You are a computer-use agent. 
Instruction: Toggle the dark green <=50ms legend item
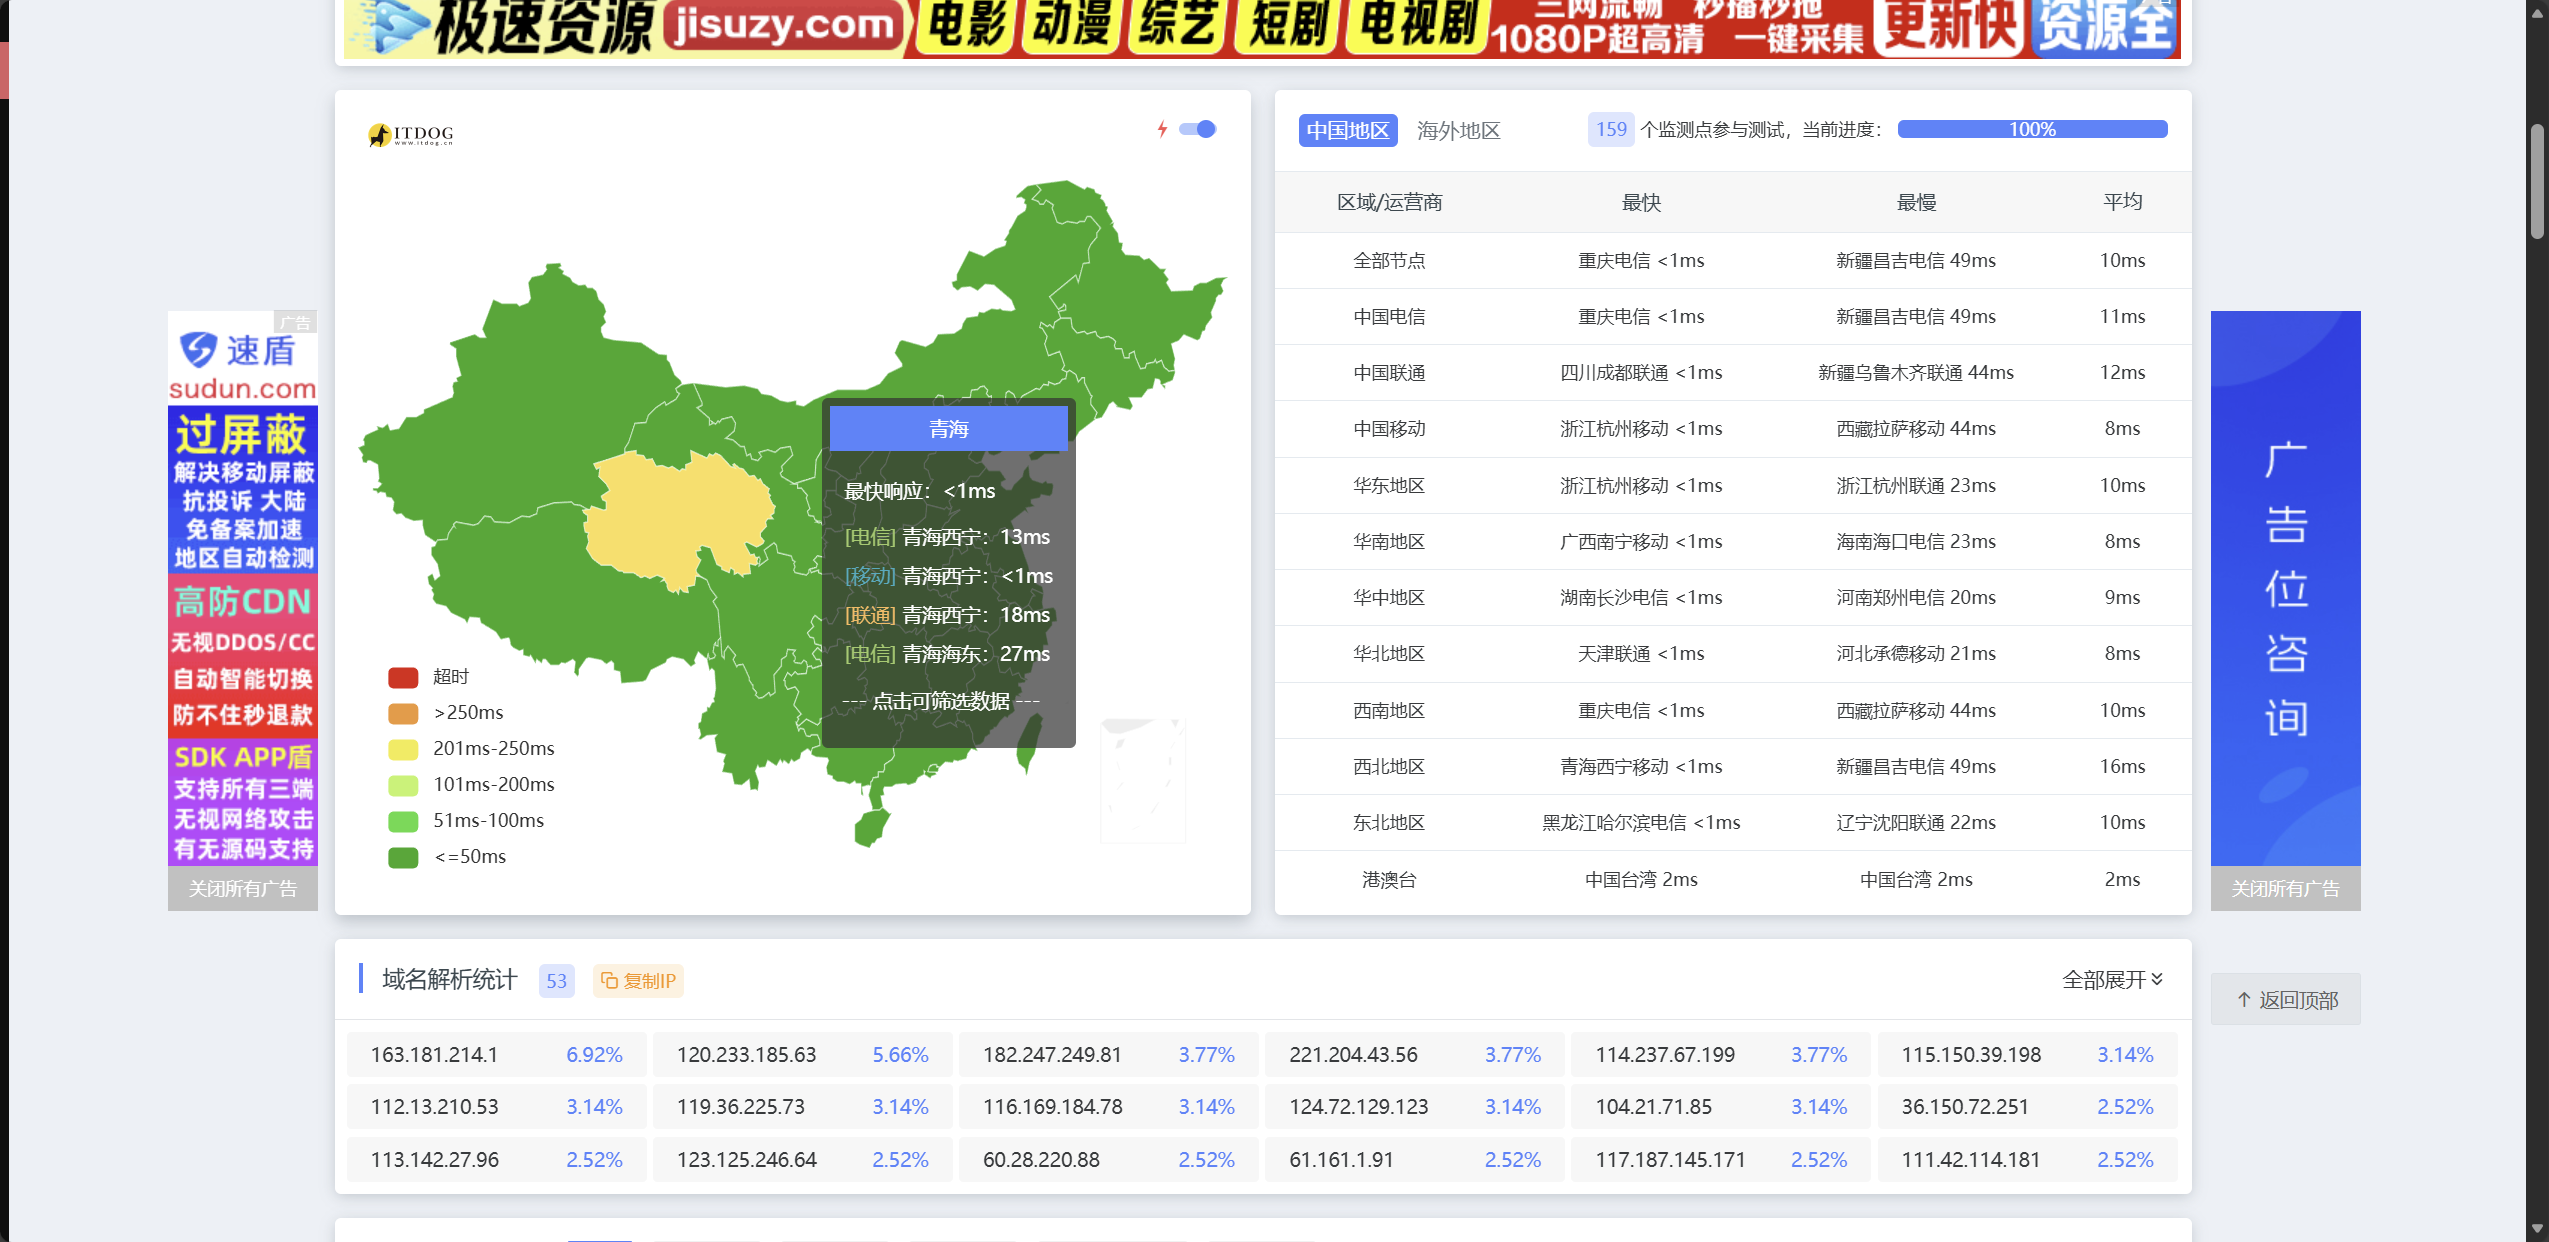click(403, 857)
